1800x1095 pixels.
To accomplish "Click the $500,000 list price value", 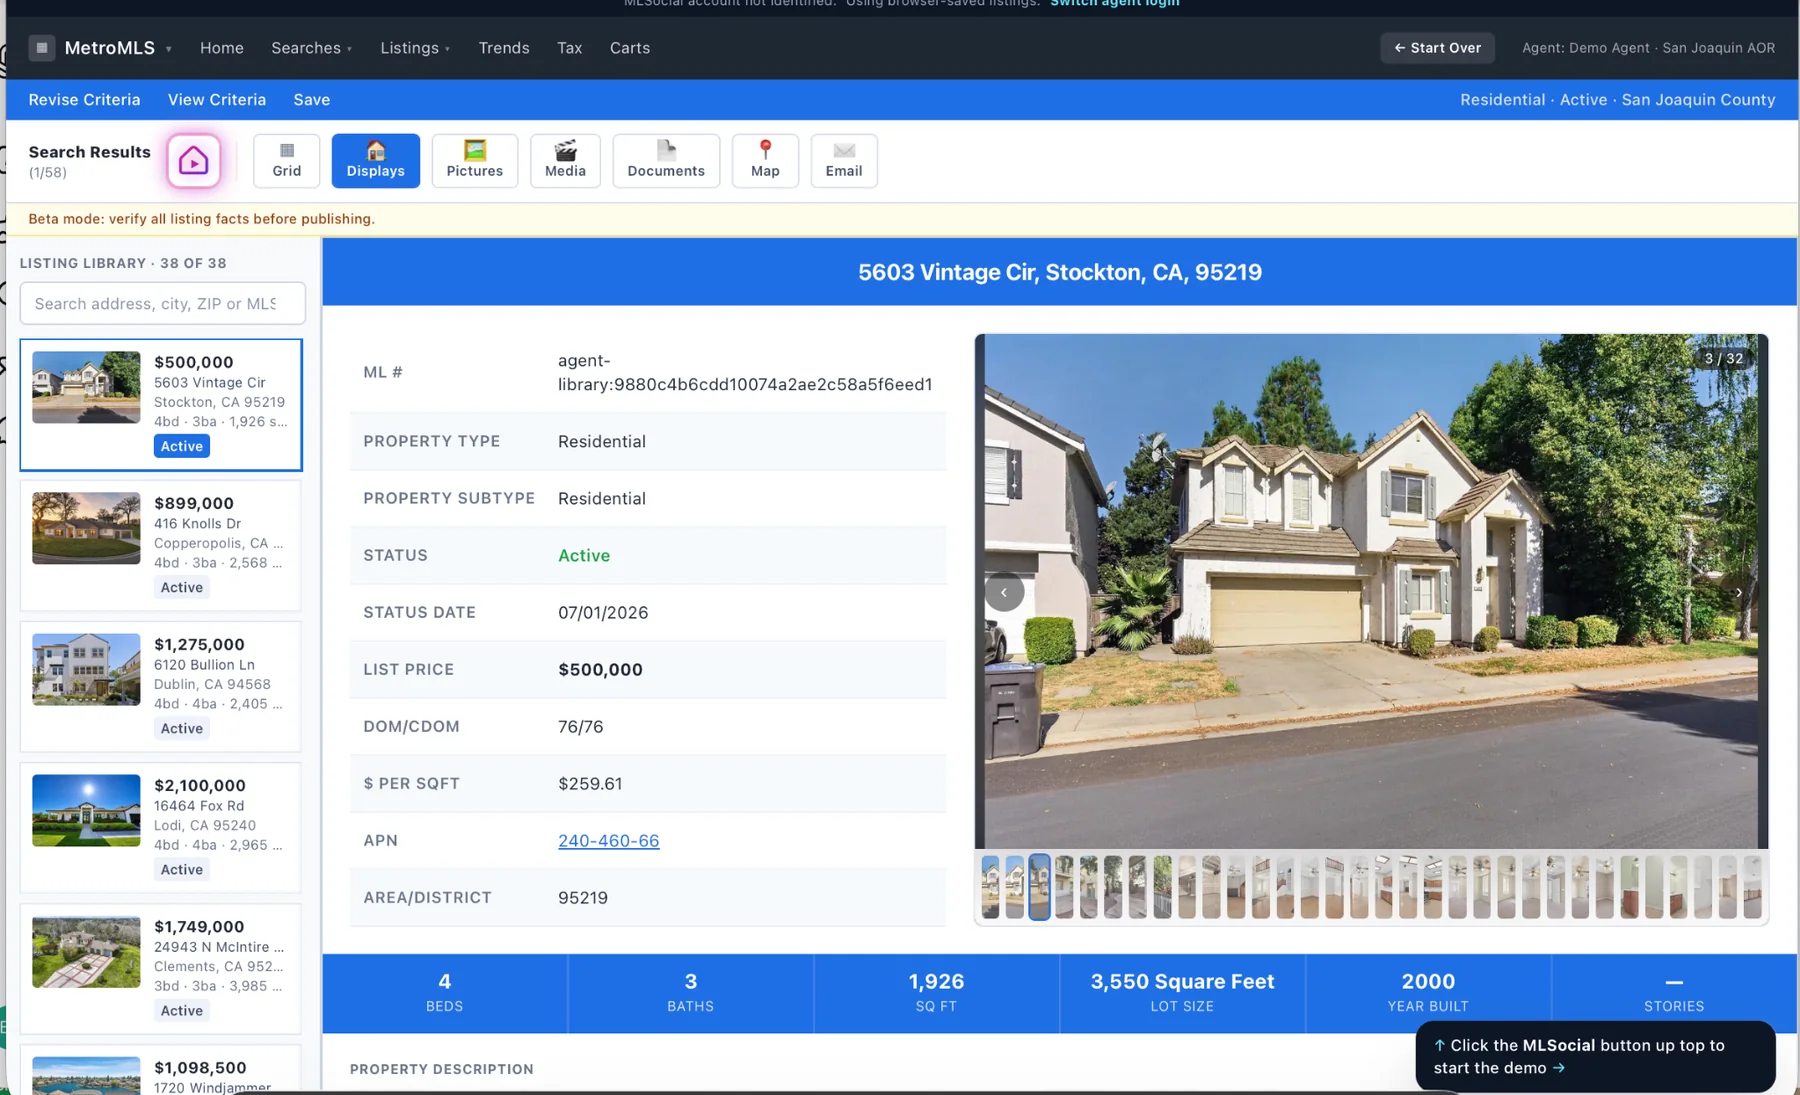I will point(600,670).
